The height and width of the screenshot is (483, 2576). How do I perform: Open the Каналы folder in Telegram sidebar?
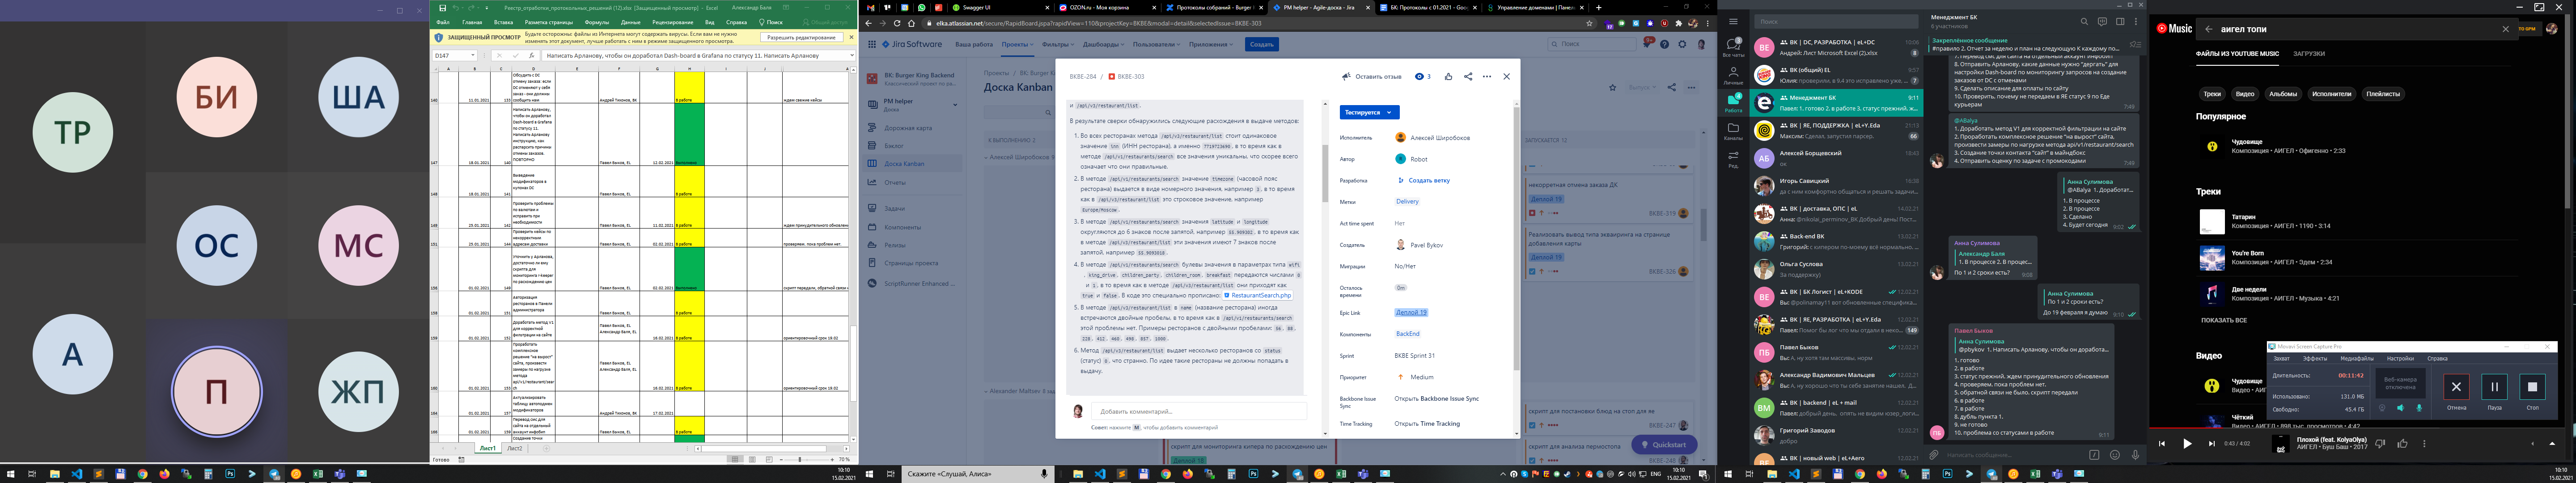click(1733, 130)
